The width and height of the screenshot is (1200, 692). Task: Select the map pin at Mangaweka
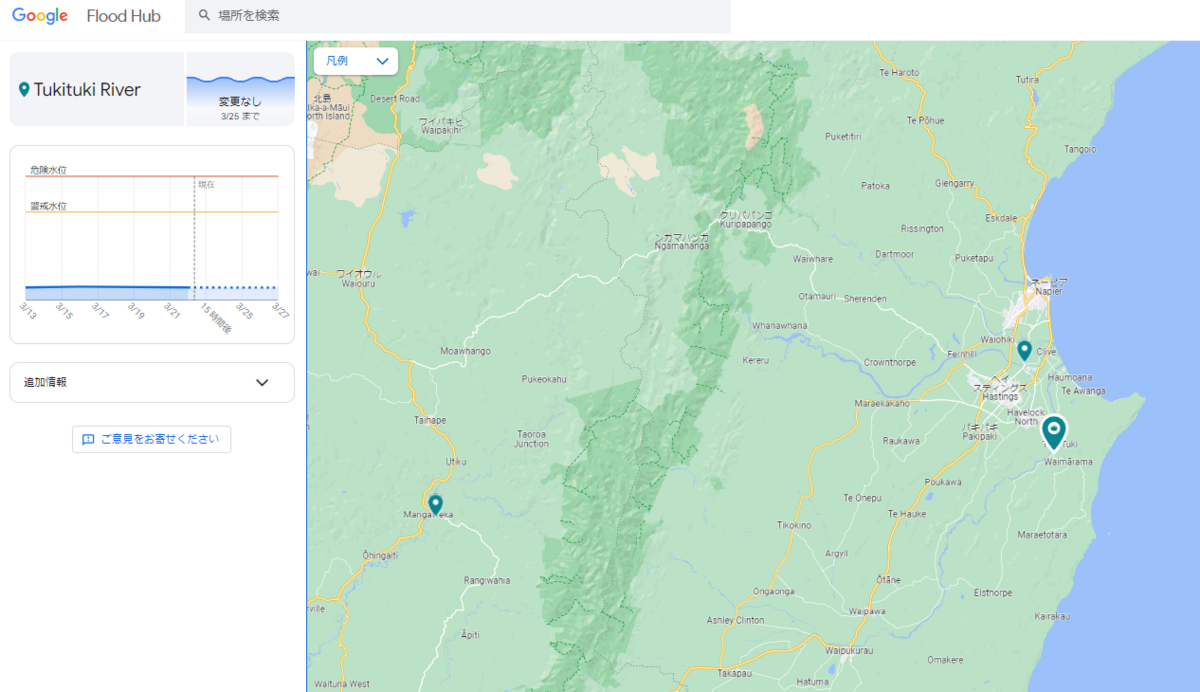(x=435, y=504)
